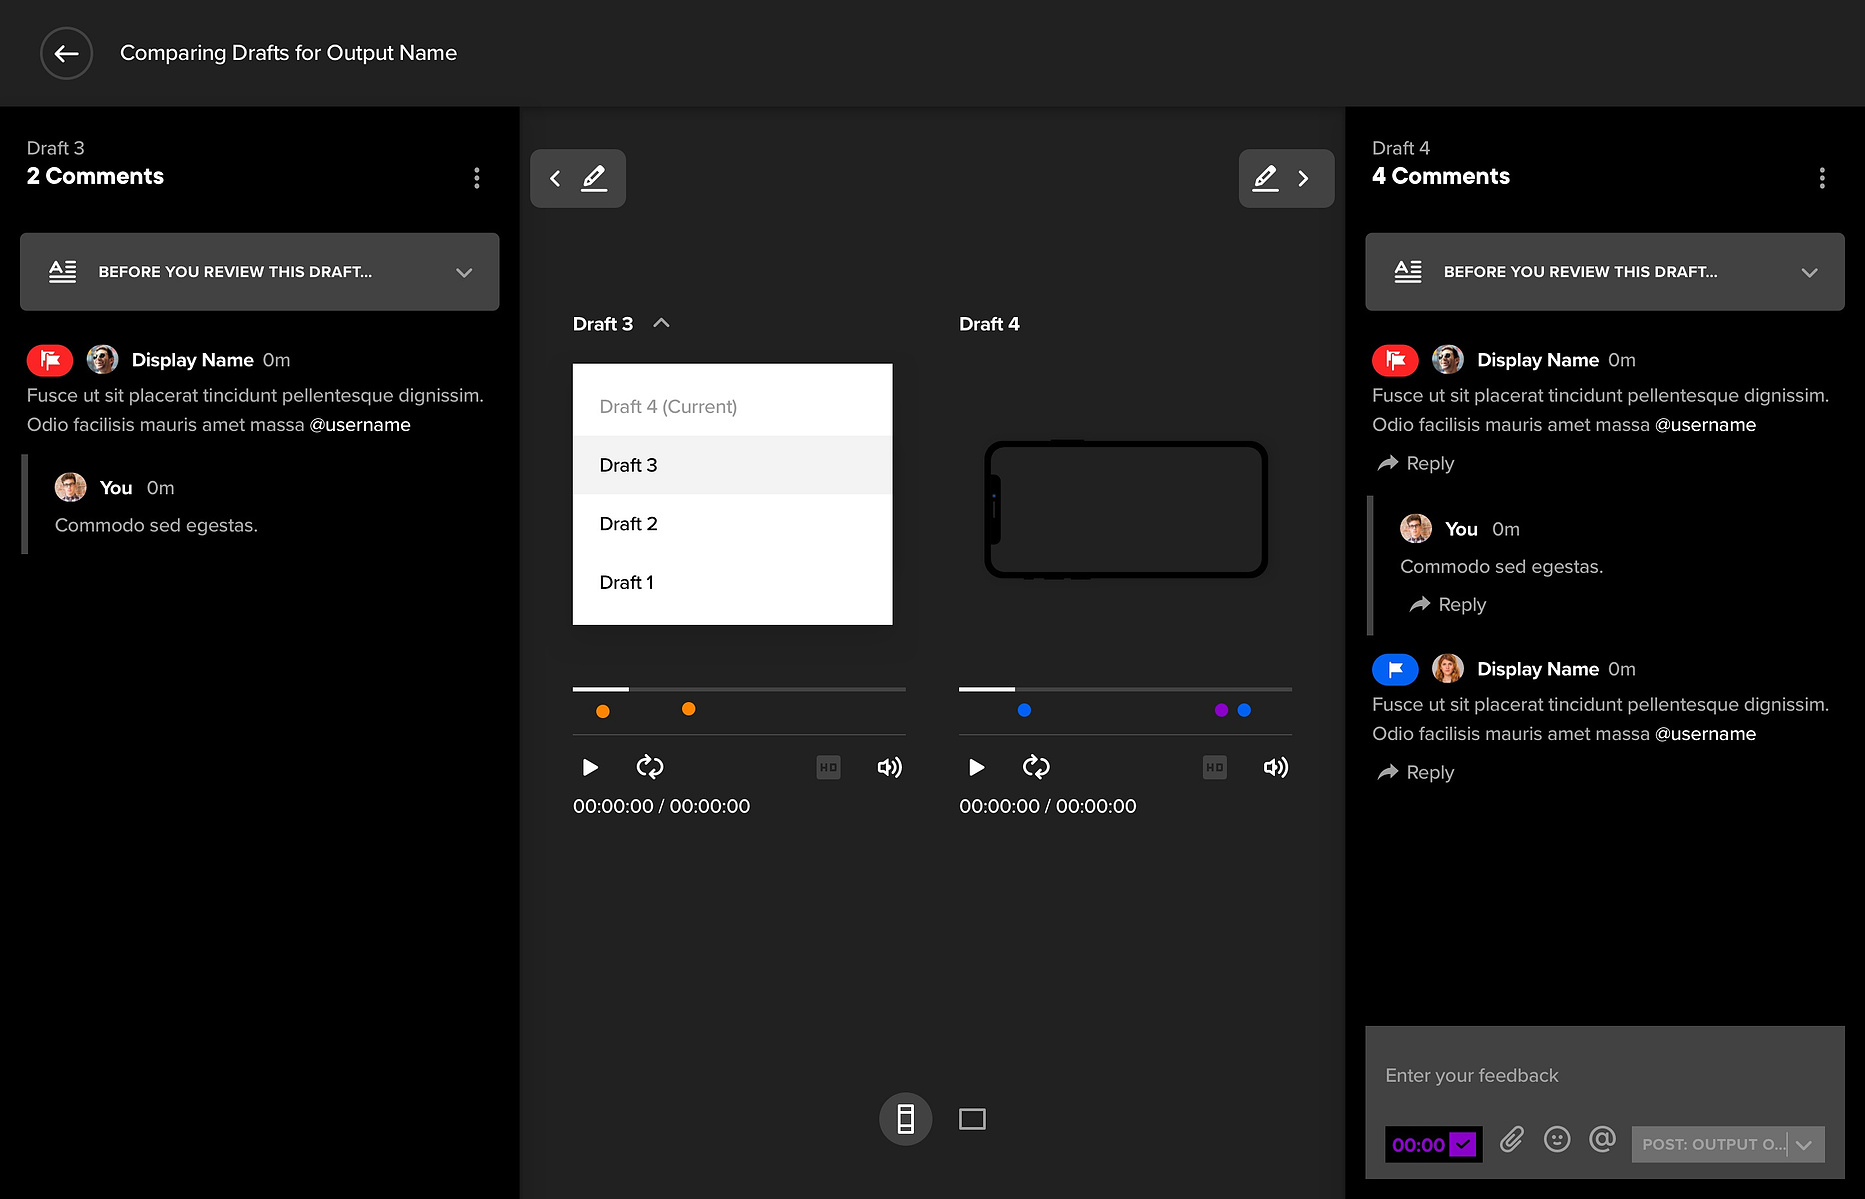This screenshot has width=1865, height=1199.
Task: Switch to mobile device preview
Action: point(905,1119)
